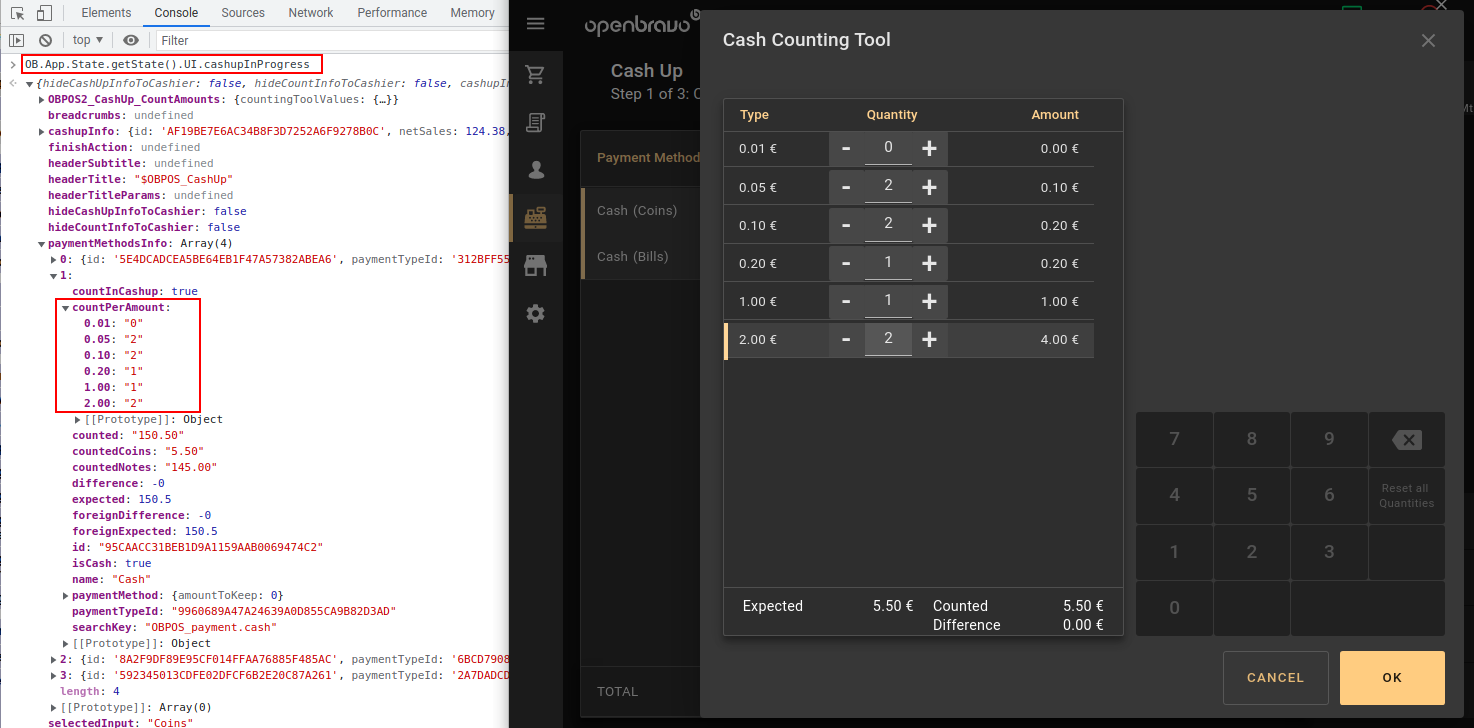This screenshot has height=728, width=1474.
Task: Tap keypad number 9
Action: pos(1329,439)
